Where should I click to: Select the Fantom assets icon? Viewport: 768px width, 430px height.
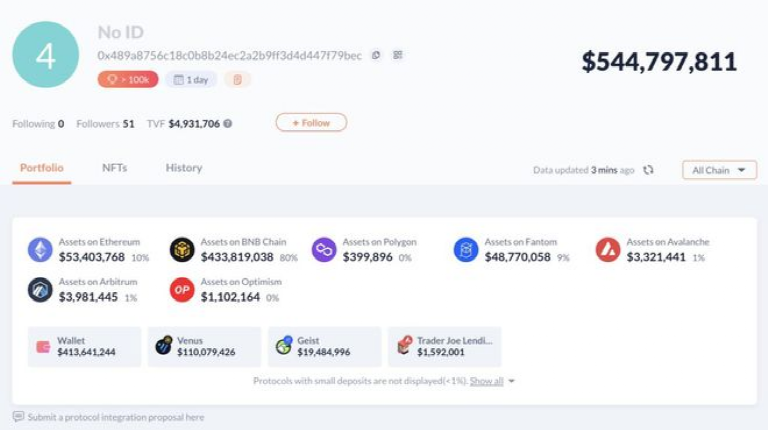tap(466, 249)
